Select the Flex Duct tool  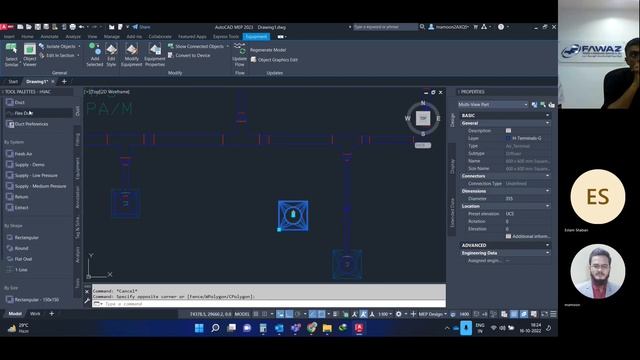[19, 113]
